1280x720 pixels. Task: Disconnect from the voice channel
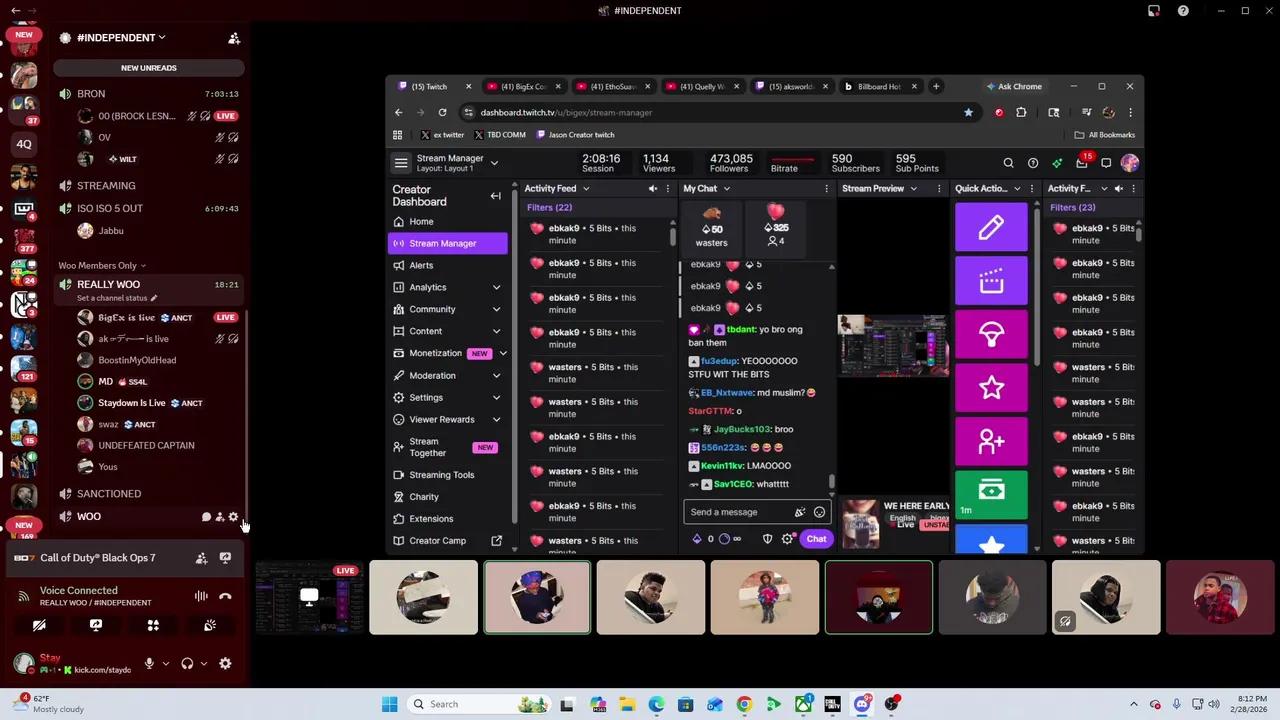tap(225, 596)
